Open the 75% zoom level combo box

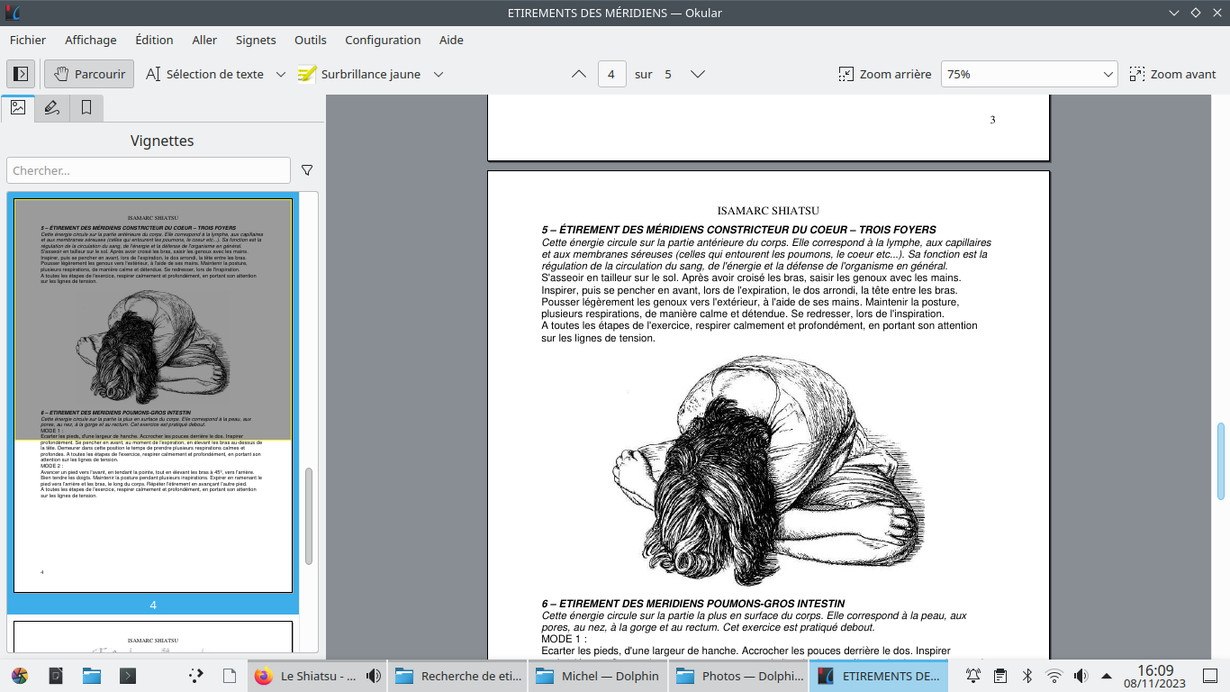coord(1028,74)
